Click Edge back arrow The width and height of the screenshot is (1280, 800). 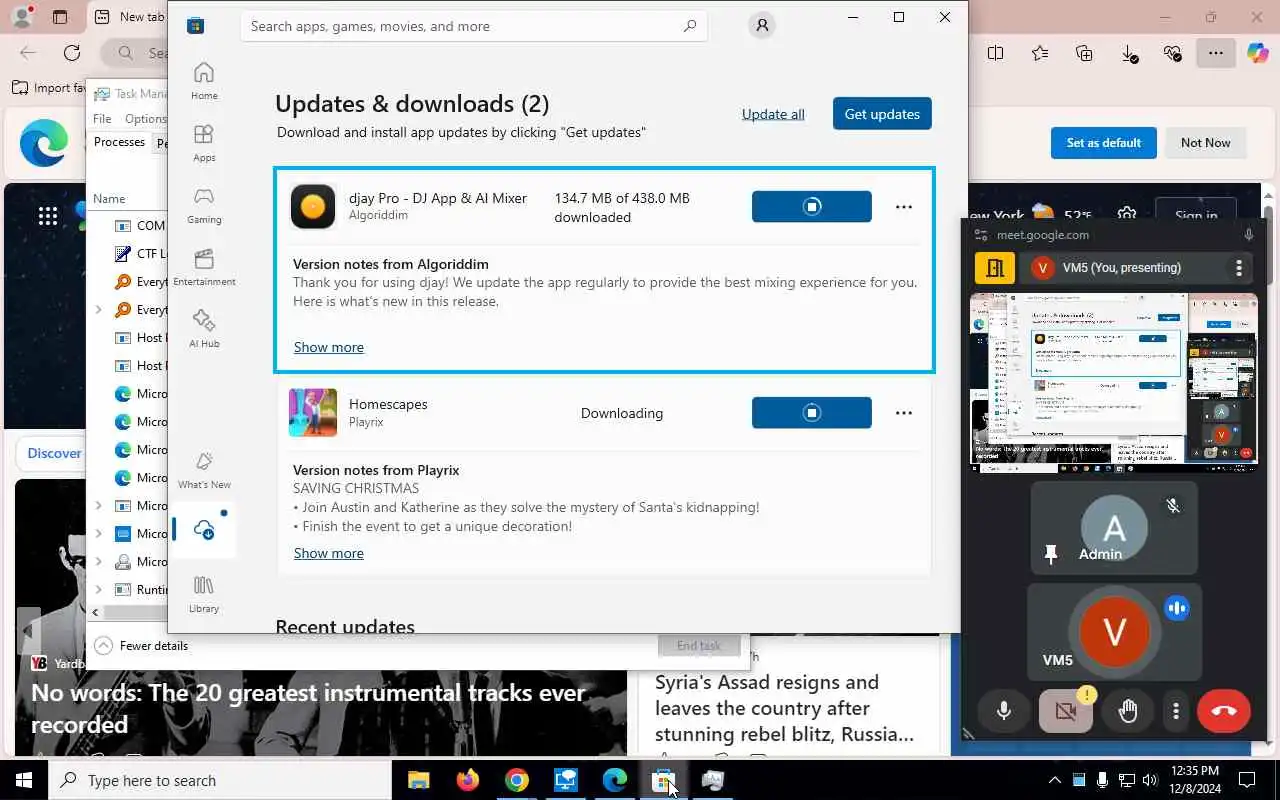click(x=28, y=53)
